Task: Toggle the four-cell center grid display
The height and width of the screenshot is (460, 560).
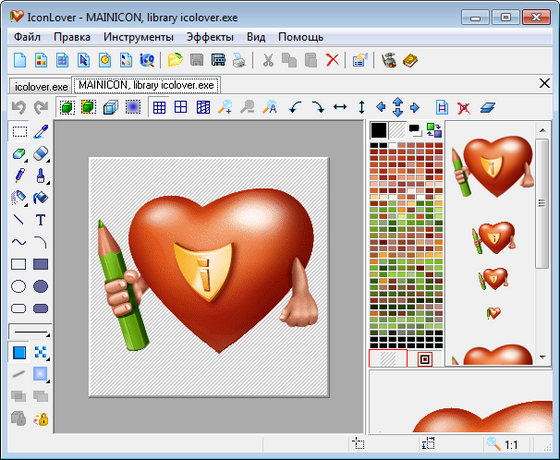Action: pyautogui.click(x=181, y=107)
